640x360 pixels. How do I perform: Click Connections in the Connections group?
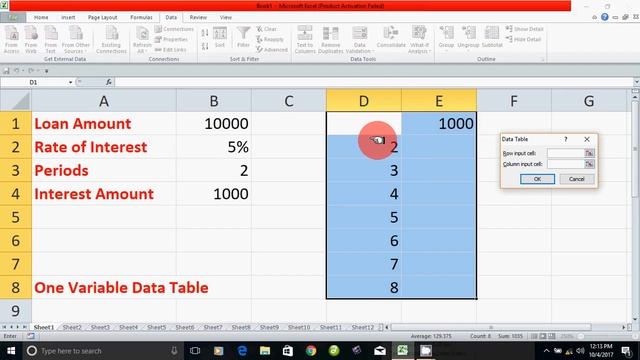(174, 29)
